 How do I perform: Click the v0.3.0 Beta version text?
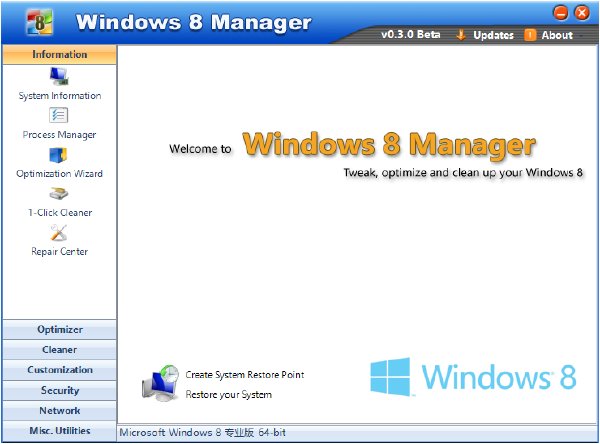pos(411,34)
